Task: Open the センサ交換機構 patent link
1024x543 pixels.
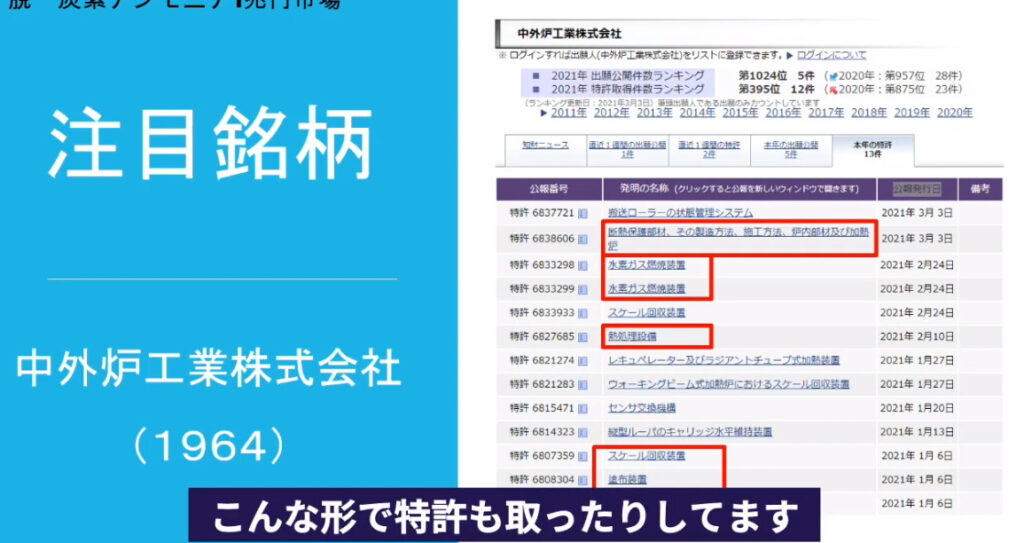Action: tap(641, 408)
